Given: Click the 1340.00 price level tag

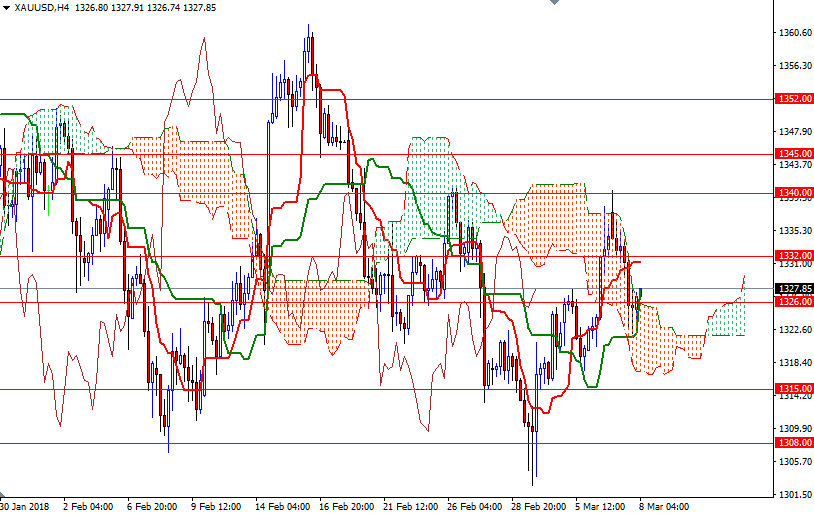Looking at the screenshot, I should 794,192.
